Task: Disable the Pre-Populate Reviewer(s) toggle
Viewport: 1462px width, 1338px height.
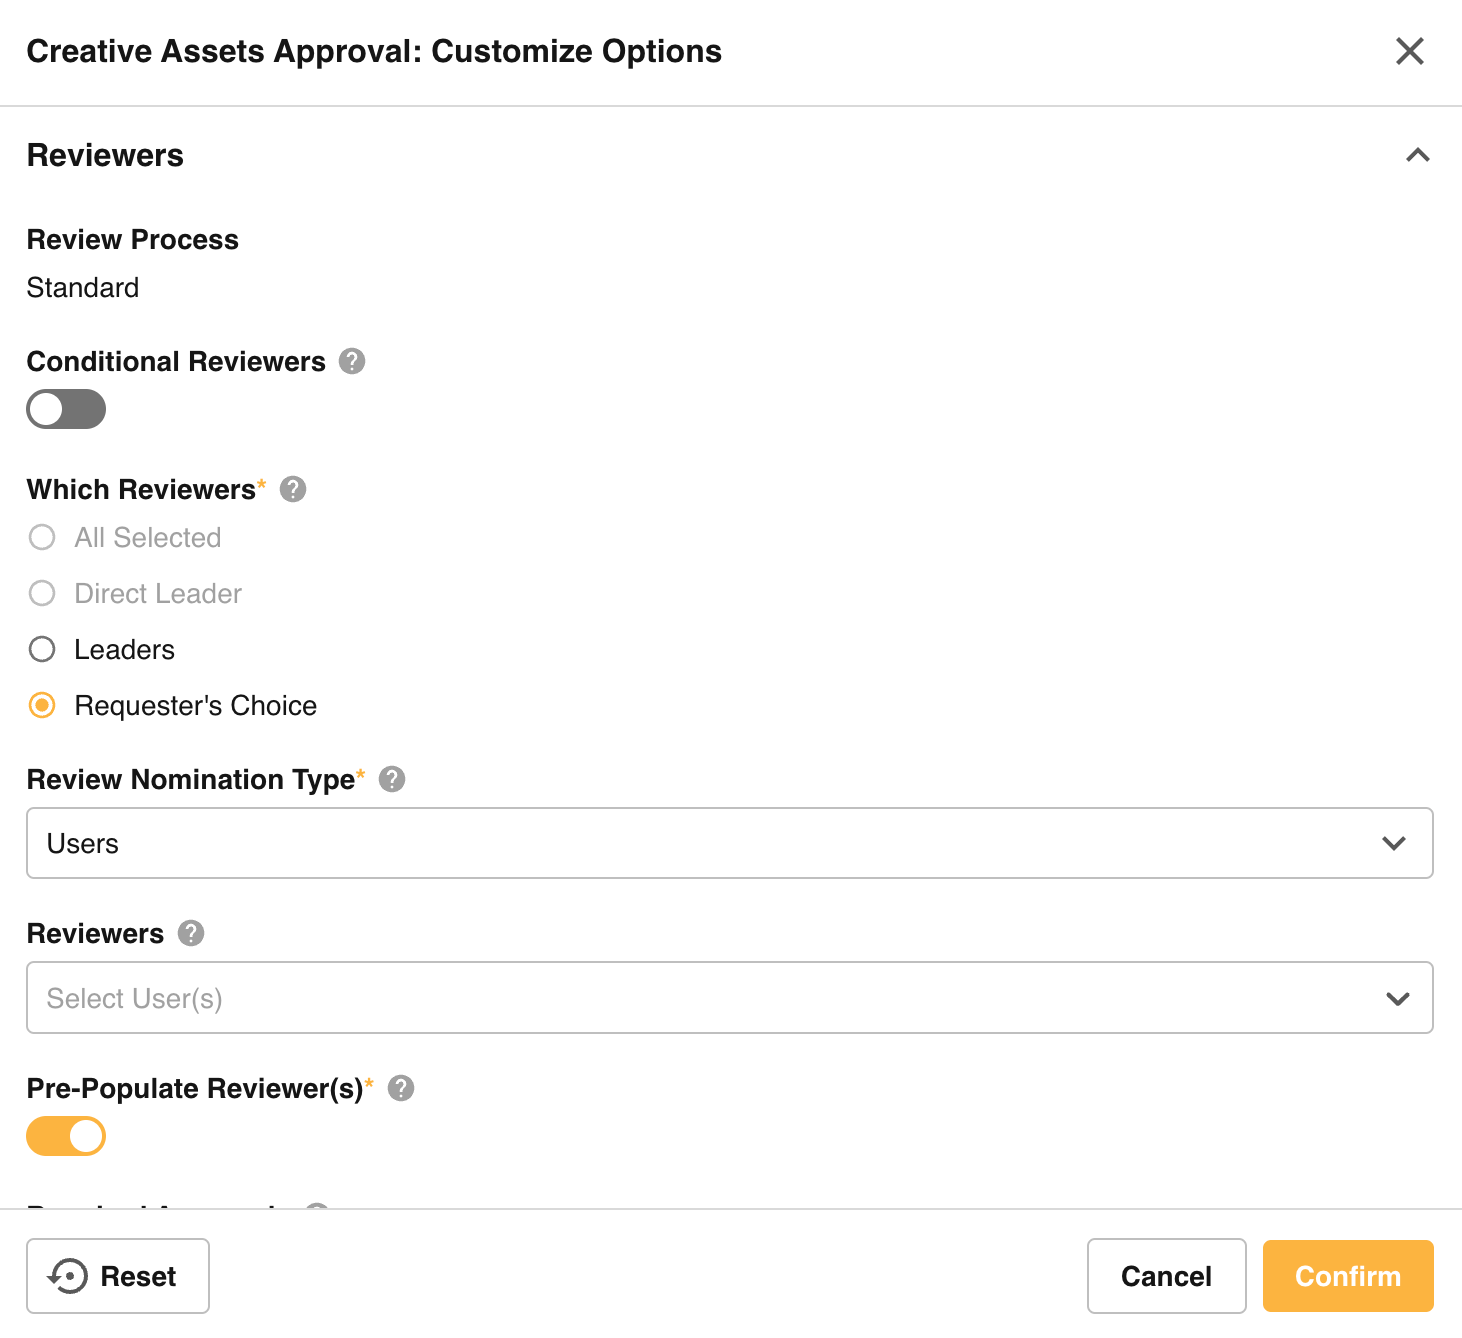Action: click(66, 1136)
